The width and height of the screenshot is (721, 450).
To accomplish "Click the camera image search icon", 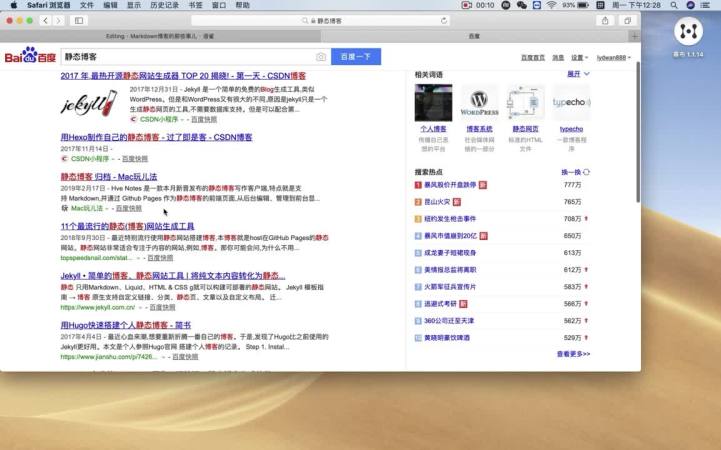I will (x=321, y=57).
